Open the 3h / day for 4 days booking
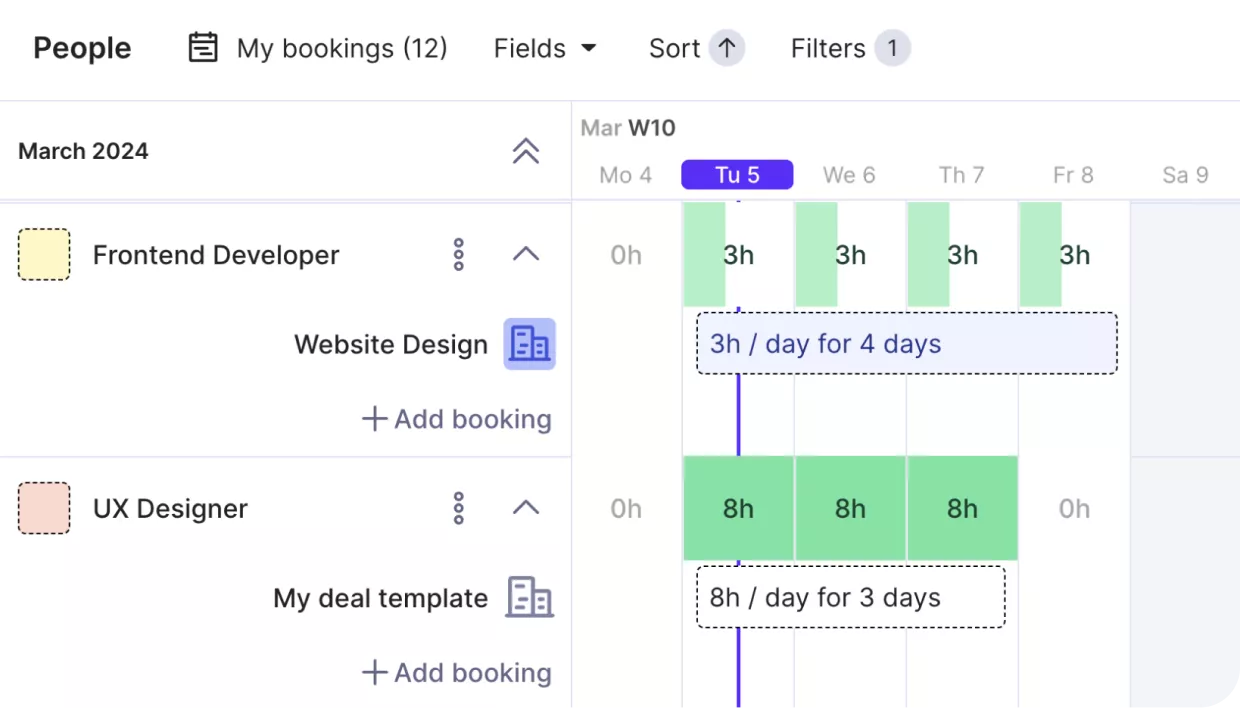 pyautogui.click(x=907, y=344)
